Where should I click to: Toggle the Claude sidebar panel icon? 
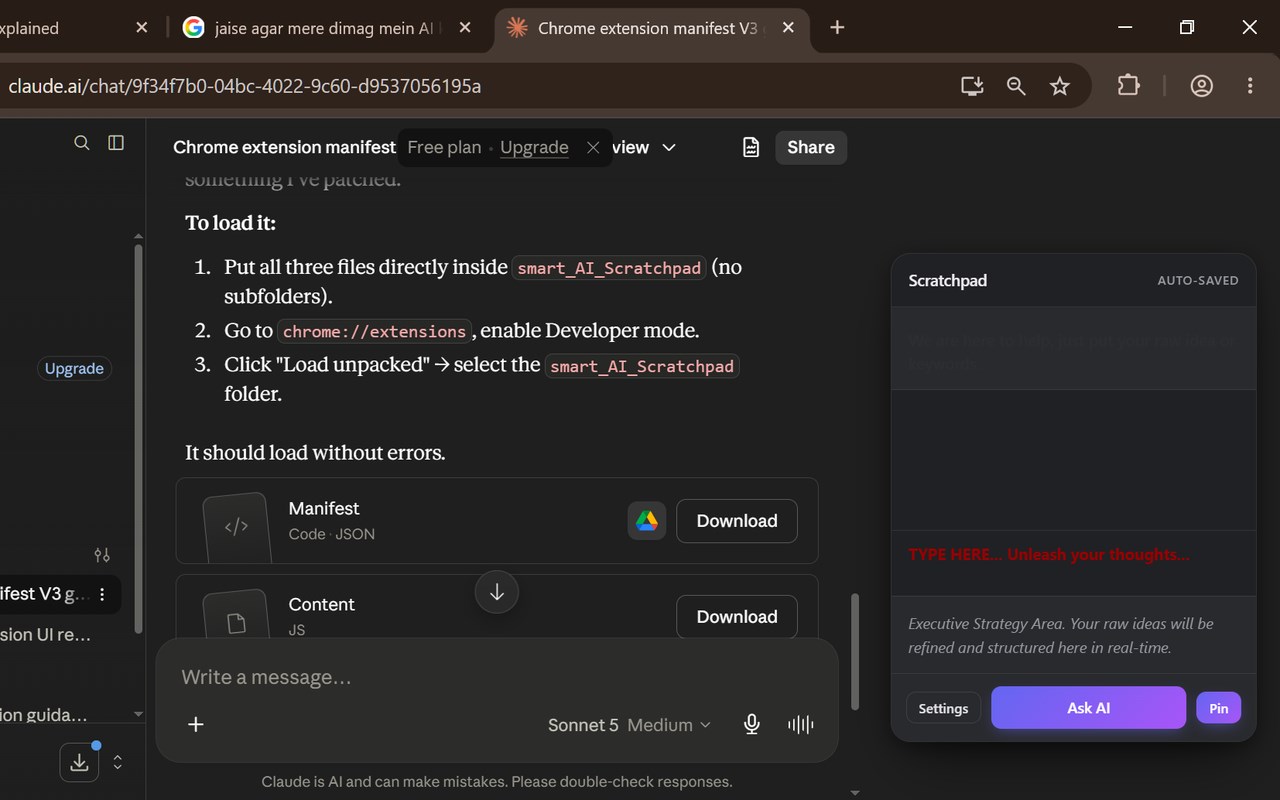coord(116,143)
